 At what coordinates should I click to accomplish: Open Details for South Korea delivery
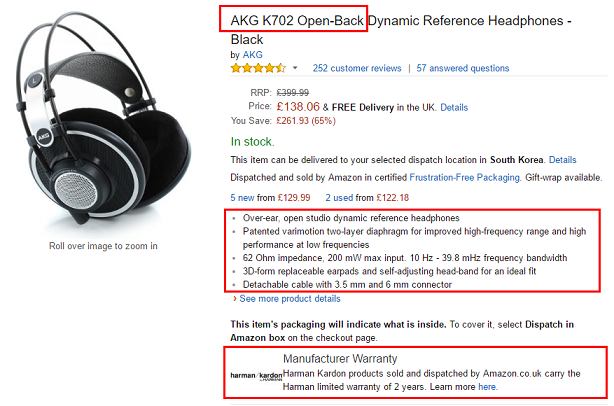point(562,160)
